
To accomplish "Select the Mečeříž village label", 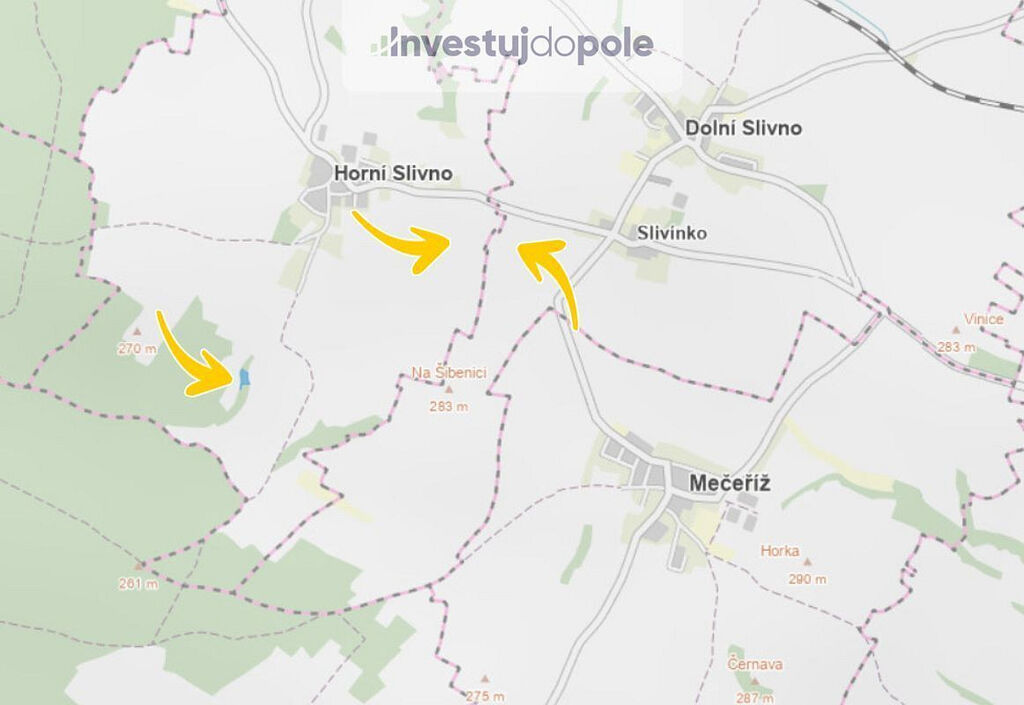I will click(730, 484).
